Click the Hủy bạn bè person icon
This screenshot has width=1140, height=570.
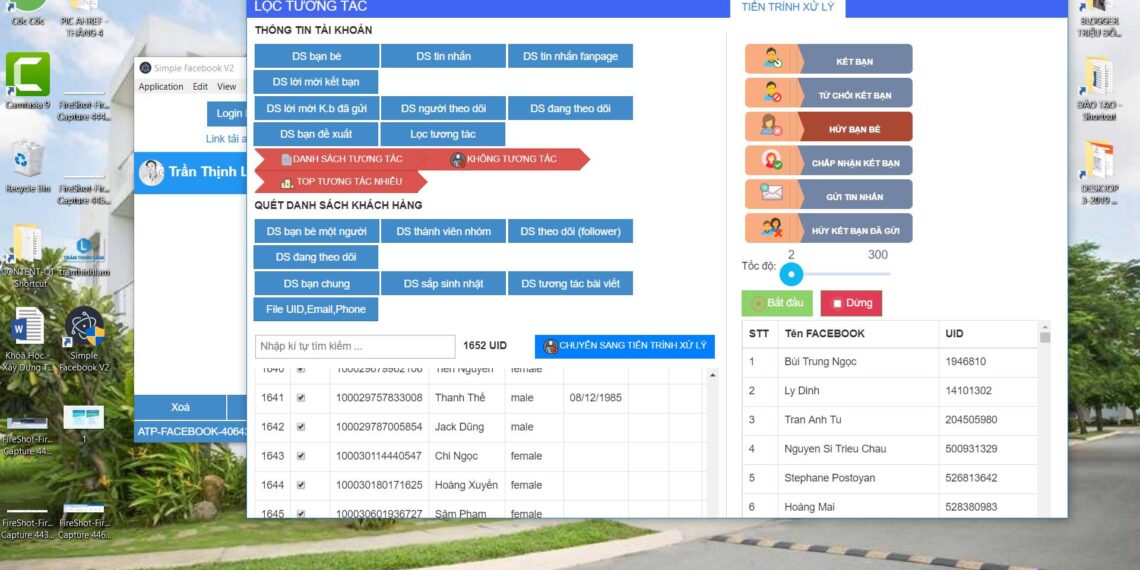click(x=771, y=127)
